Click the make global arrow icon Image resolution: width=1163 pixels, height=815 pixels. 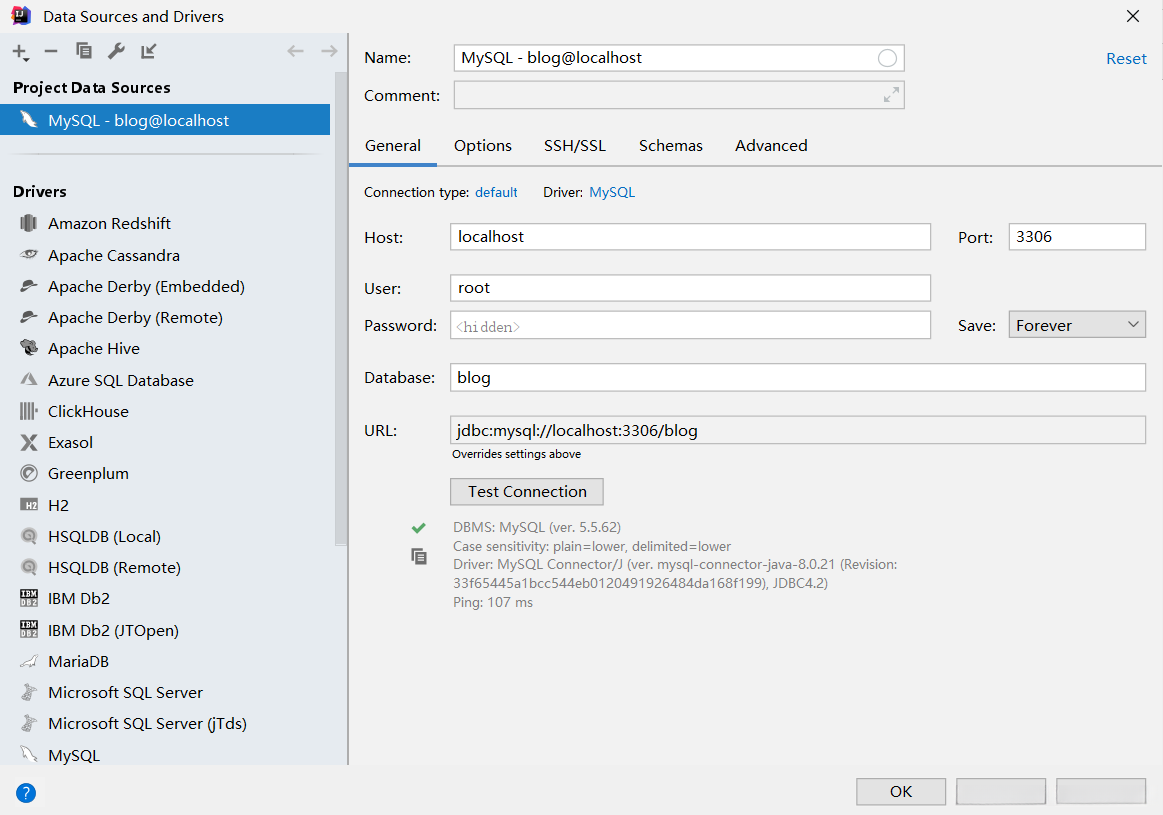149,51
